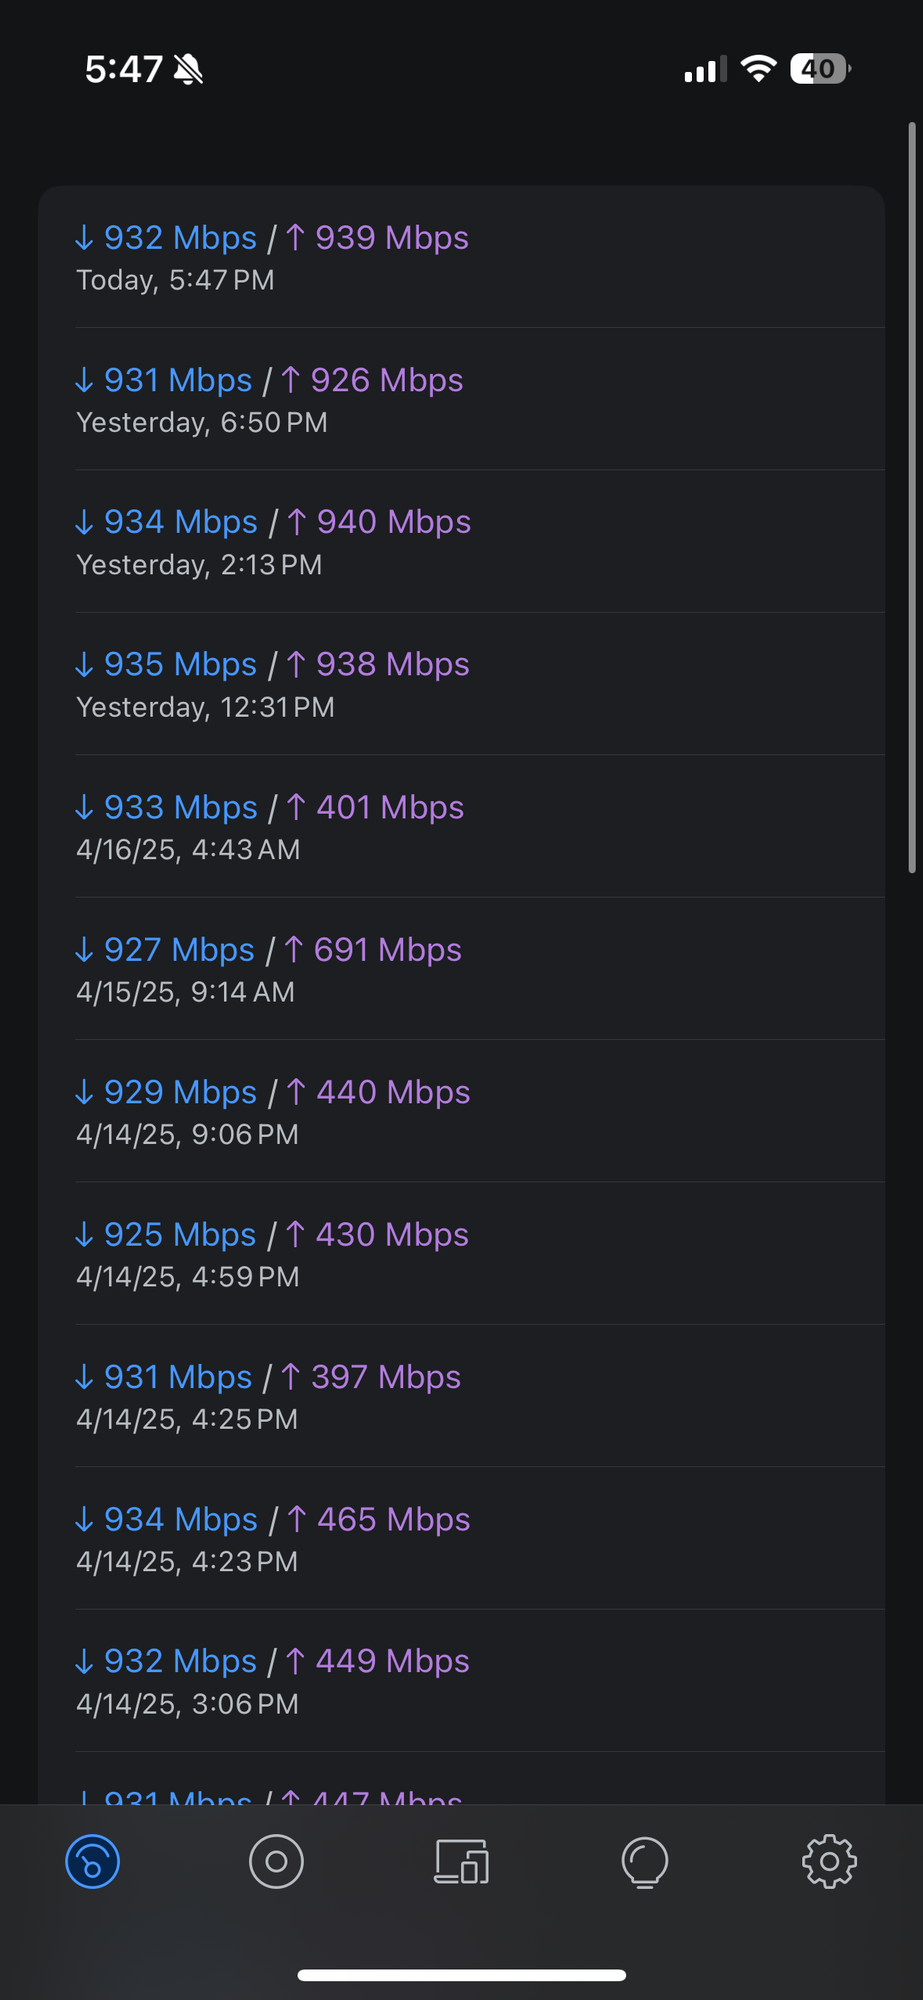Select the 925 Mbps download result
Screen dimensions: 923x2000
pyautogui.click(x=461, y=1254)
